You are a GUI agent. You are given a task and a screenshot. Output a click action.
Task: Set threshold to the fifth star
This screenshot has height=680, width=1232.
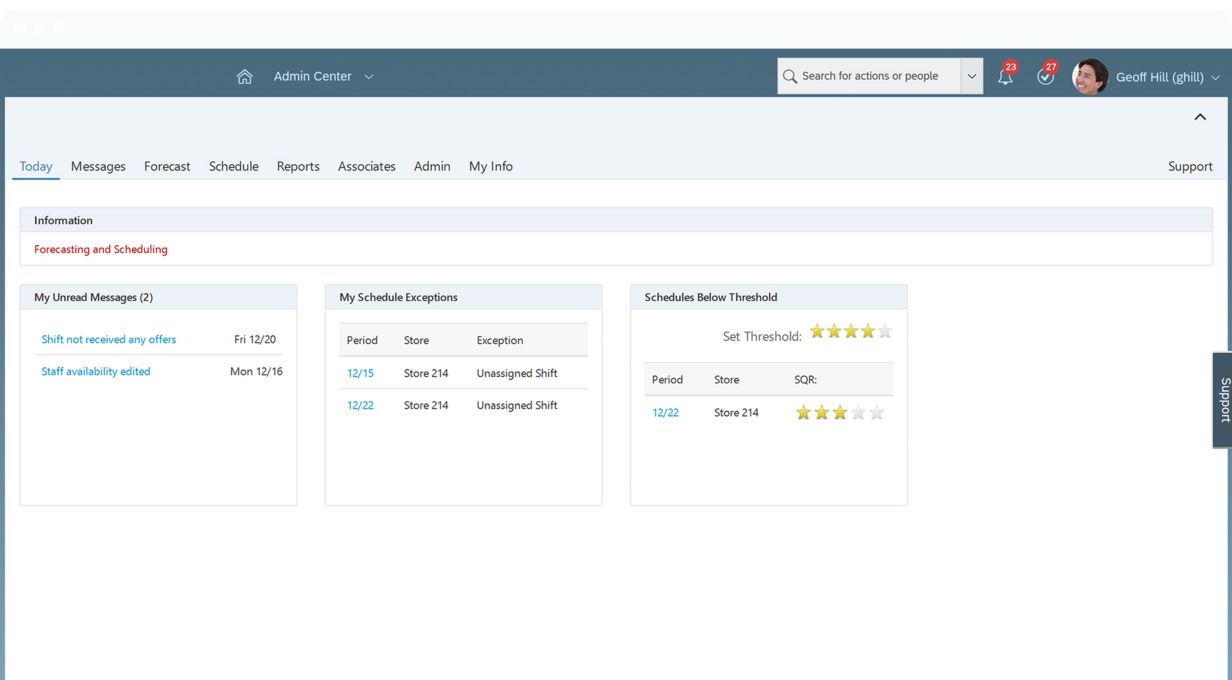point(884,332)
